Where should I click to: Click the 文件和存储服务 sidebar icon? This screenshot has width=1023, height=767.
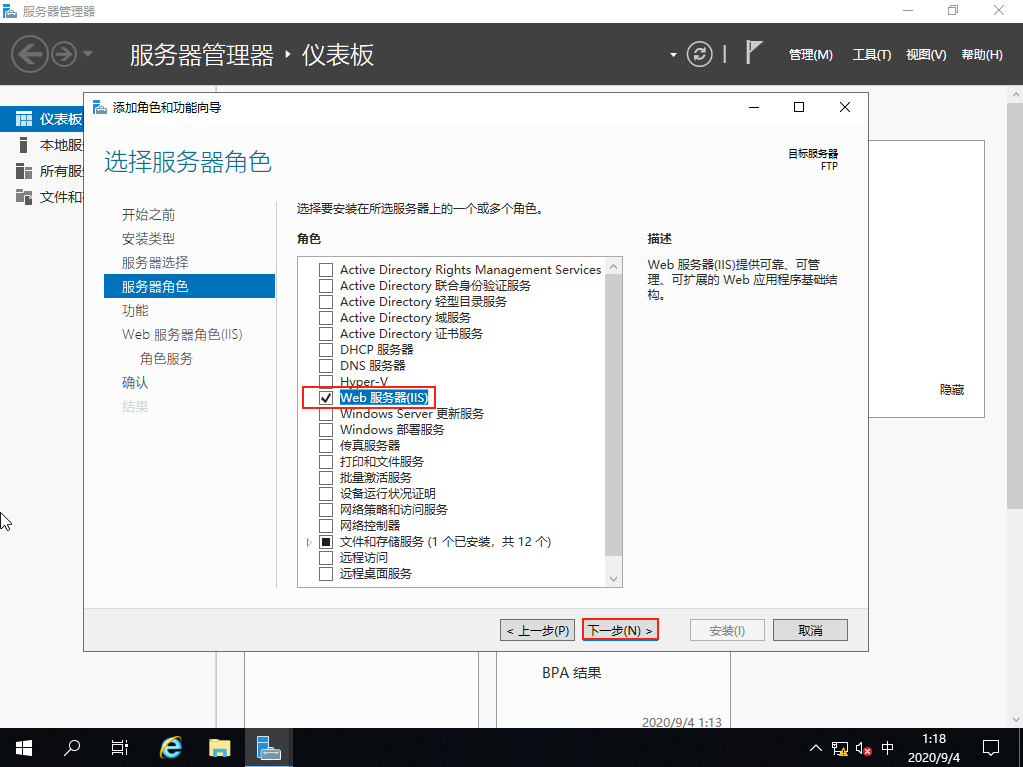pos(23,196)
